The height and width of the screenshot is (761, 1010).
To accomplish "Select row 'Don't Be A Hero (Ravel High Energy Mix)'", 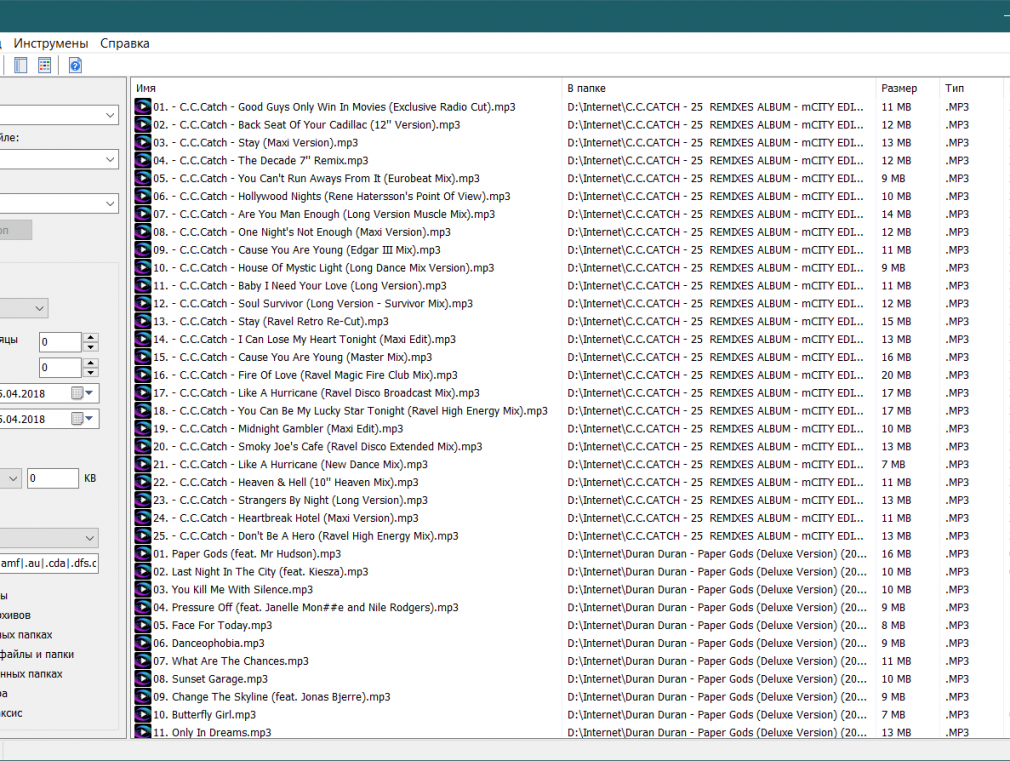I will point(567,536).
